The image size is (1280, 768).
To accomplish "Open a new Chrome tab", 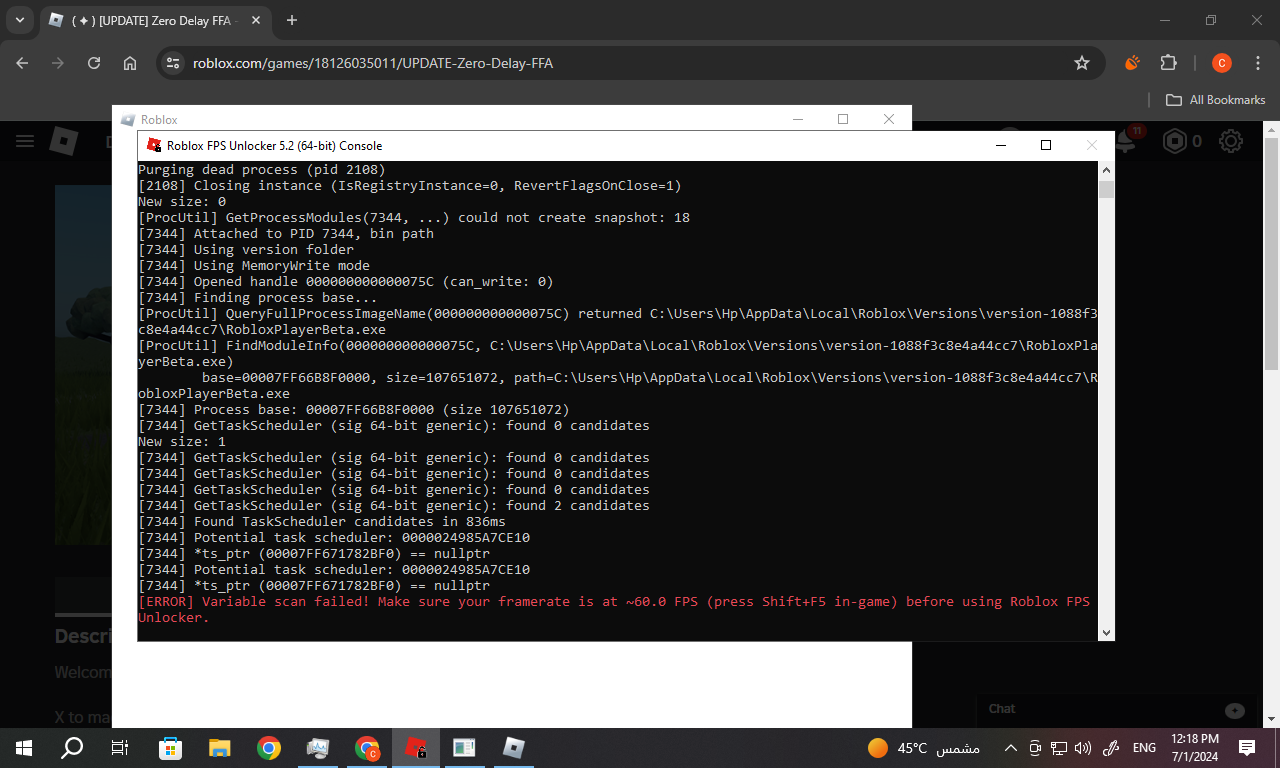I will point(292,21).
